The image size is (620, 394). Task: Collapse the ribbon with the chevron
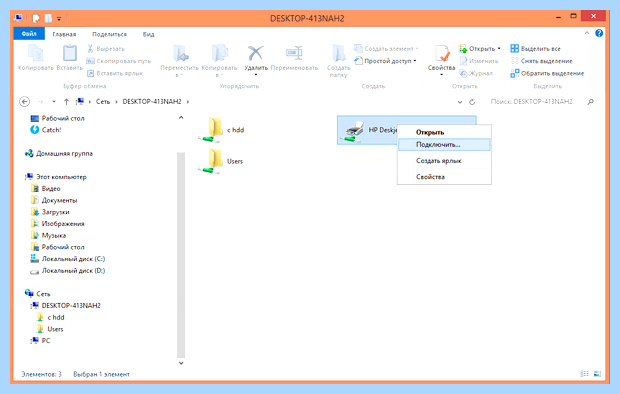(x=587, y=33)
